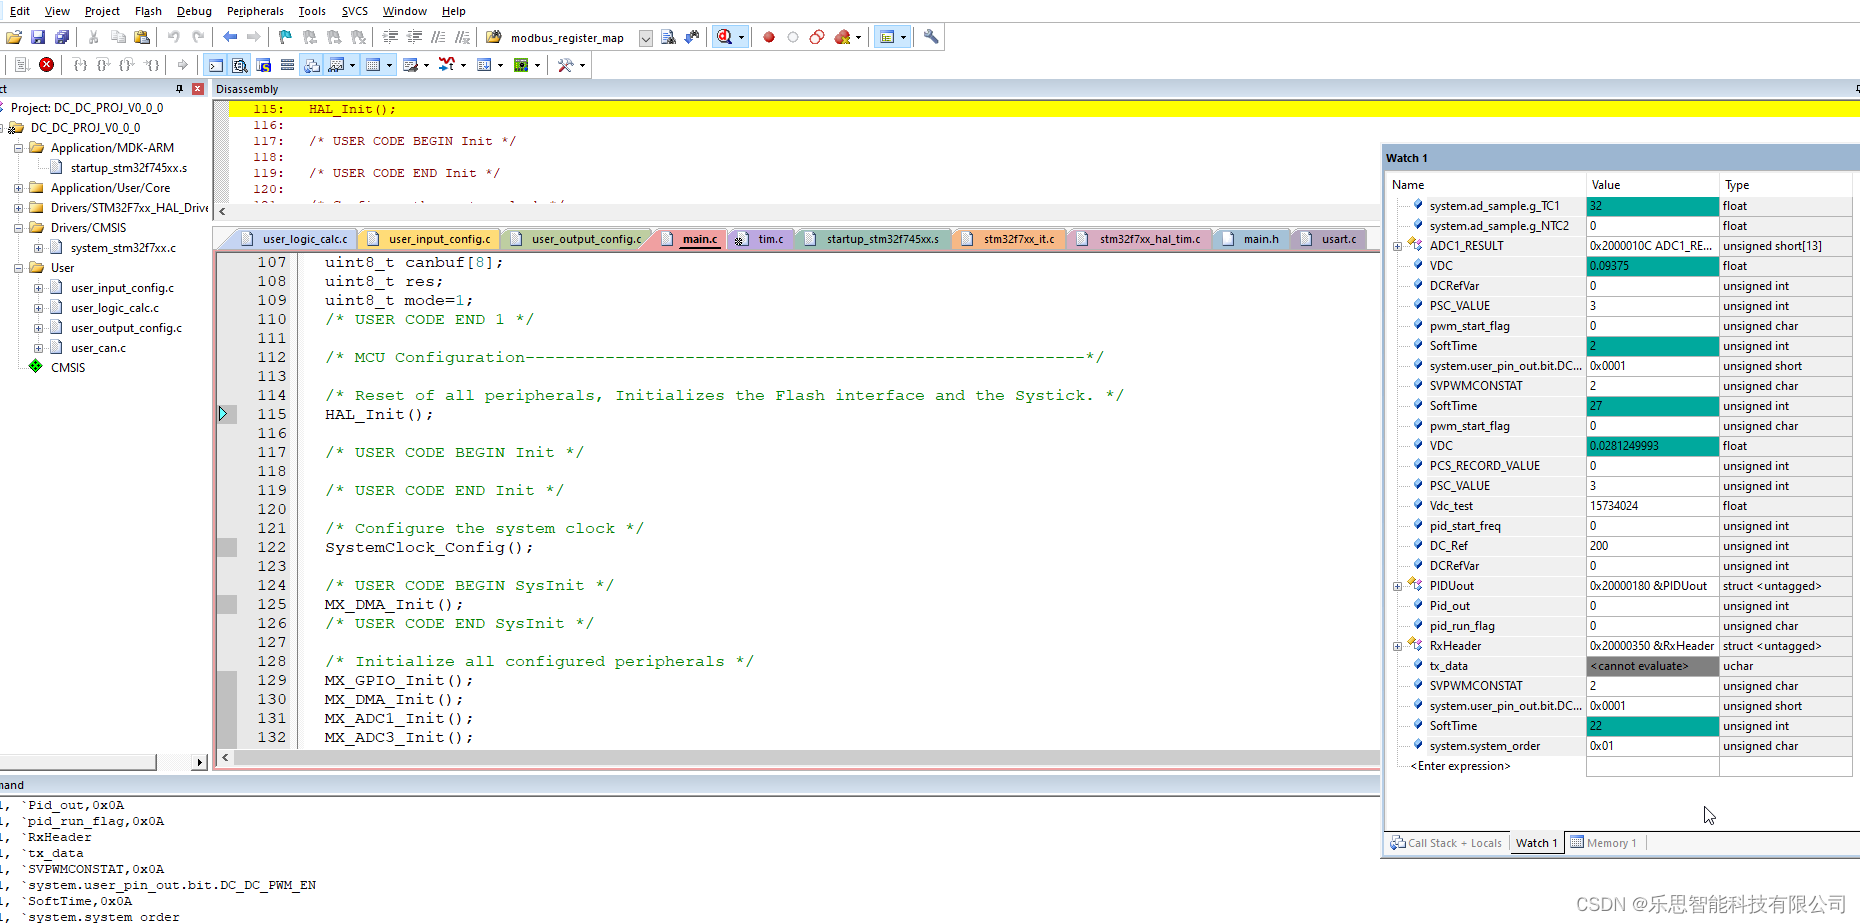This screenshot has height=923, width=1860.
Task: Insert a breakpoint with the red dot
Action: (769, 37)
